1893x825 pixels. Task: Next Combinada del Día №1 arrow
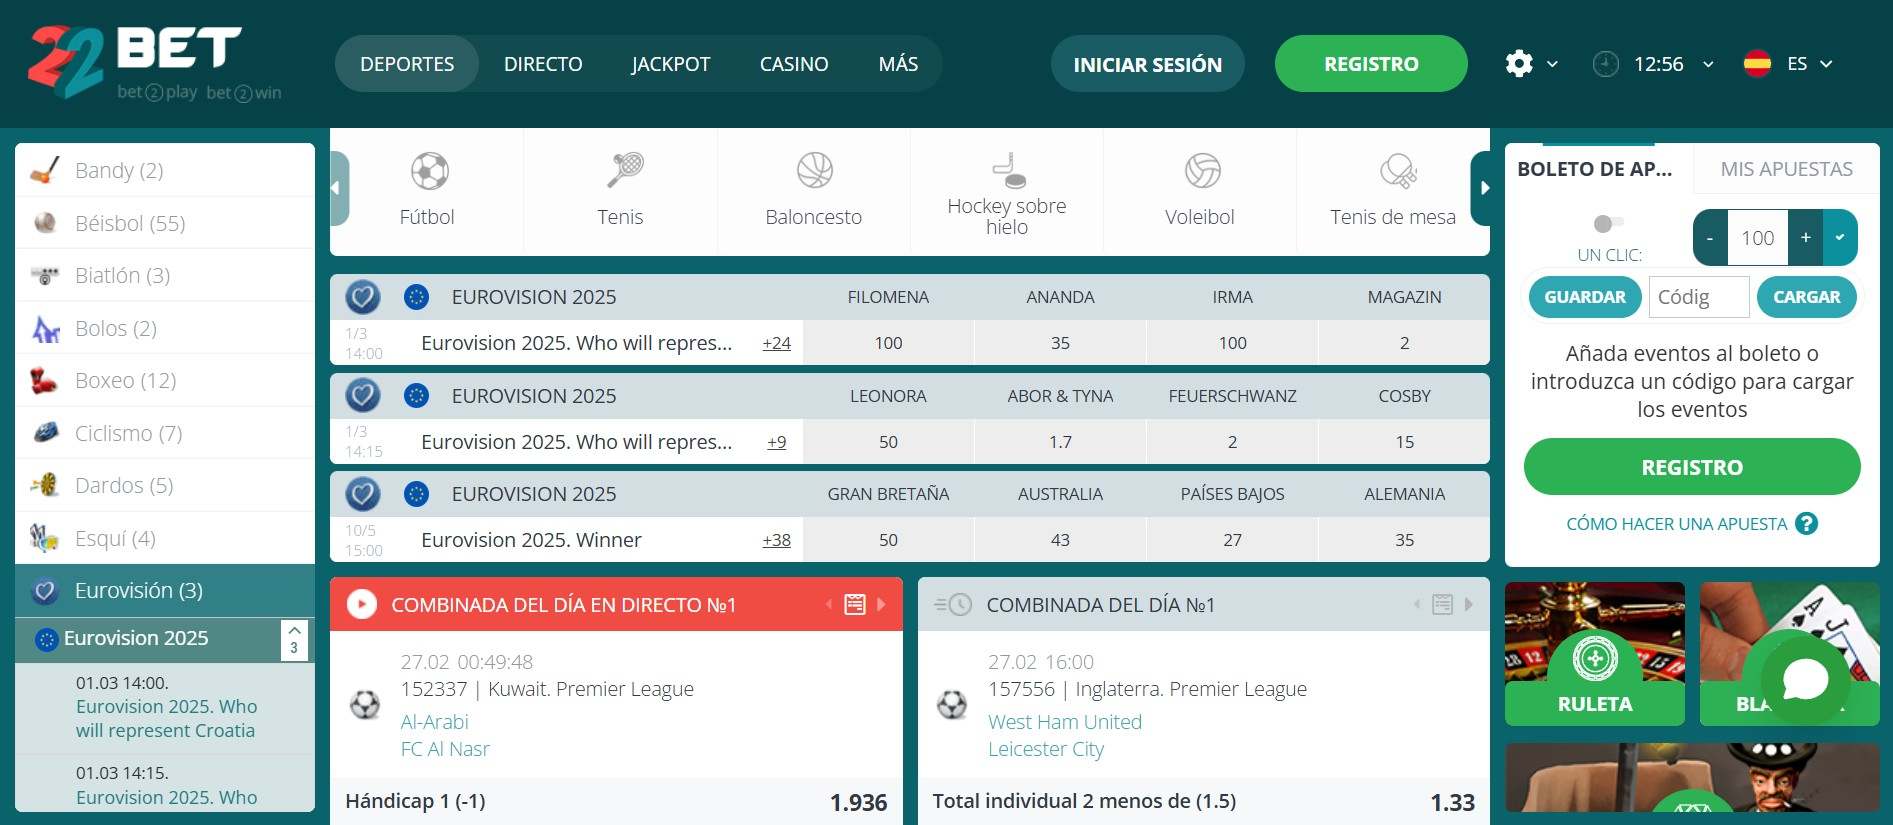pyautogui.click(x=1469, y=604)
